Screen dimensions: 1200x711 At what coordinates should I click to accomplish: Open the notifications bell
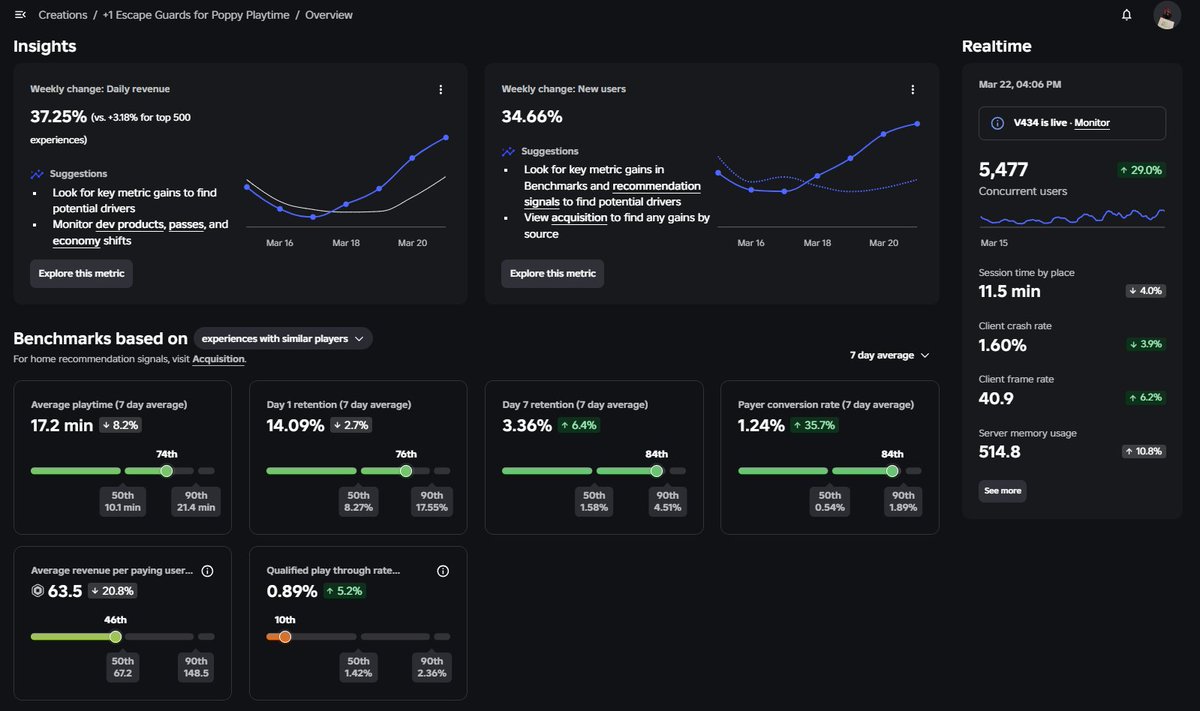tap(1127, 15)
